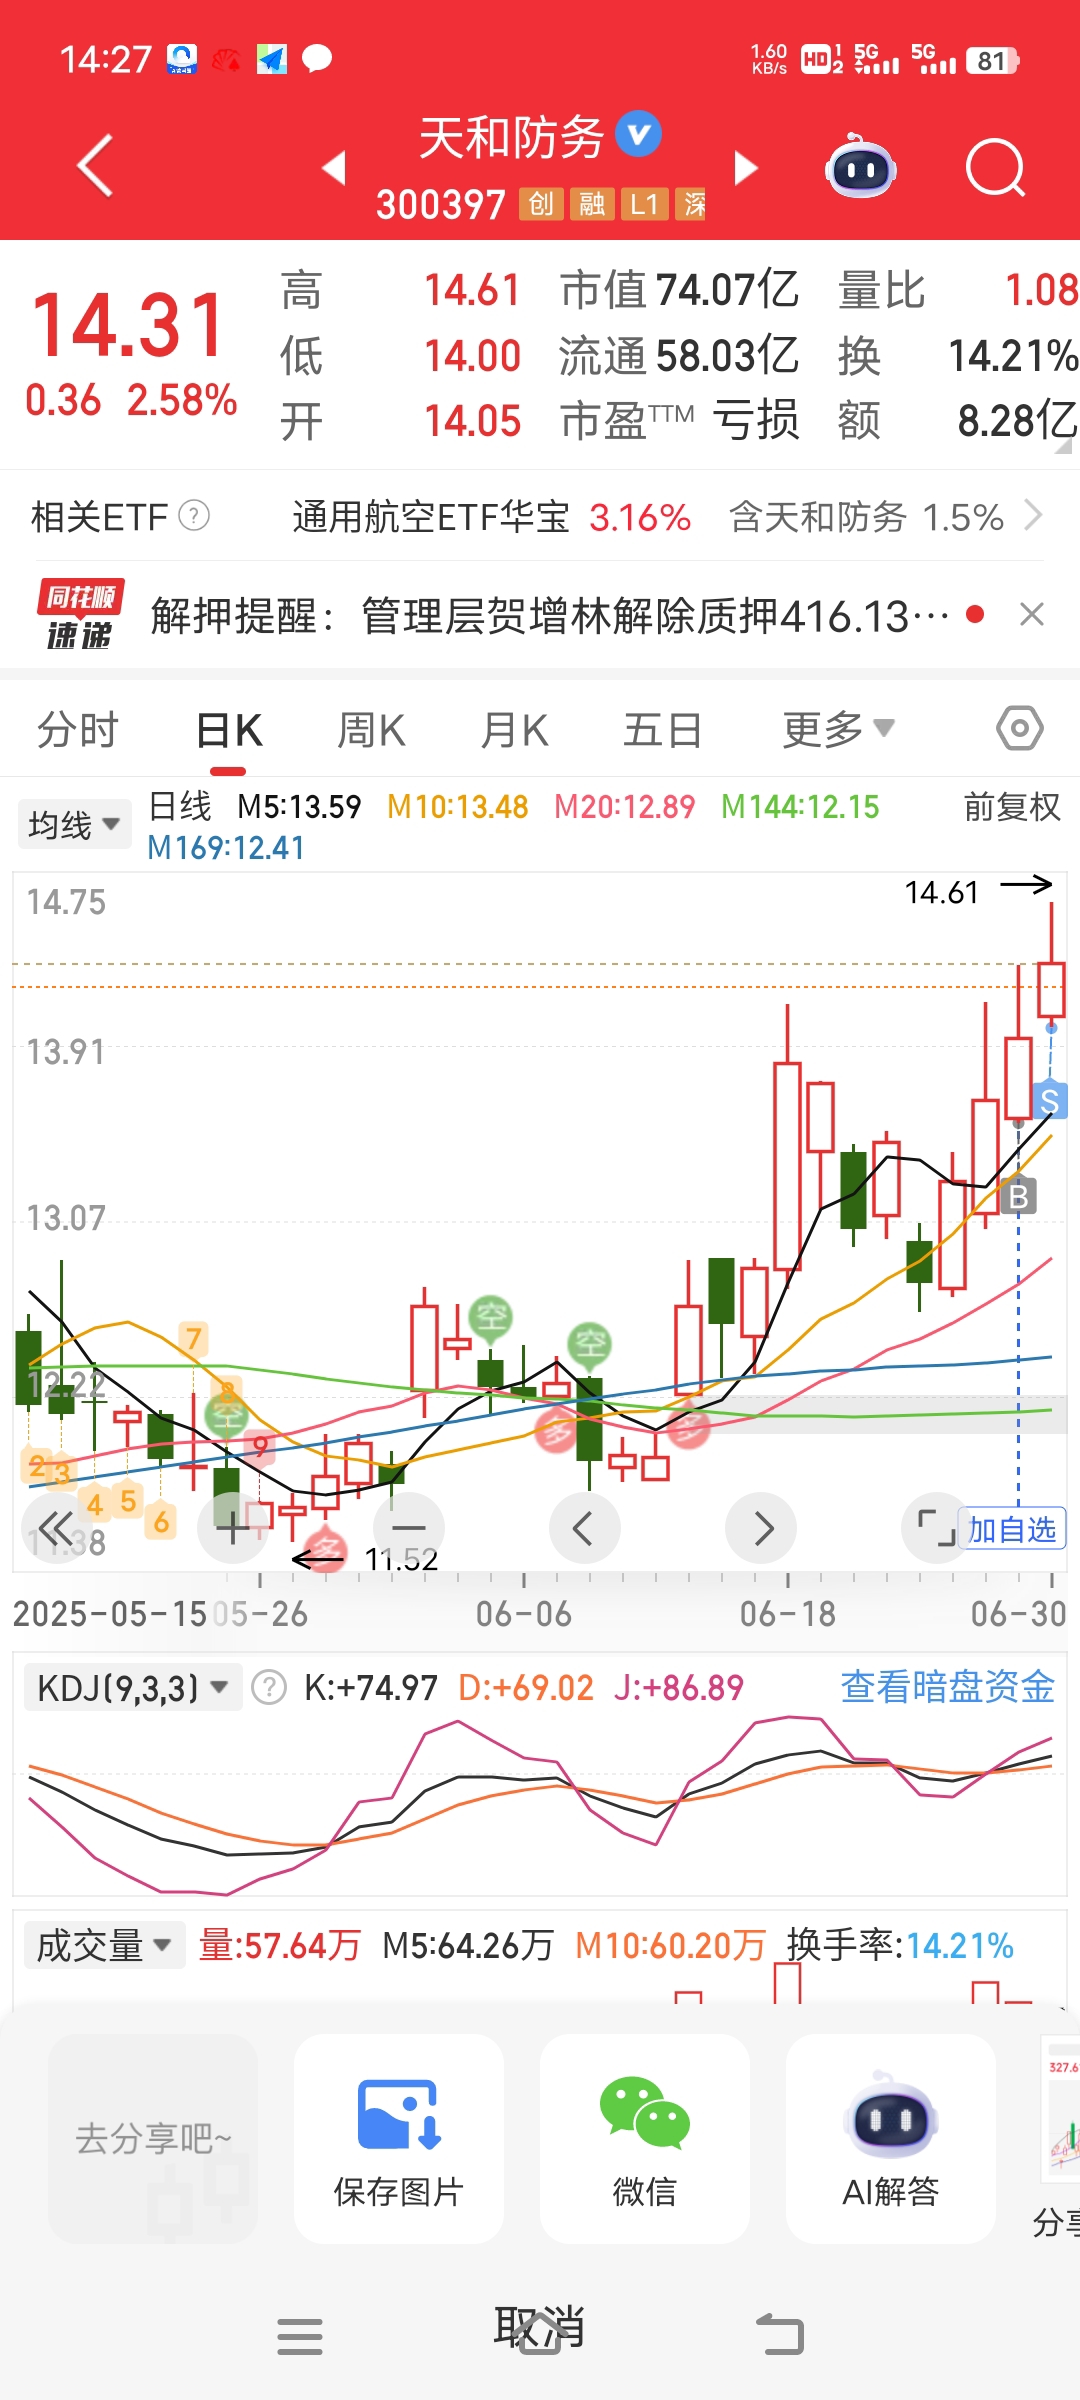Tap the M20:12.89 moving average value

coord(624,806)
